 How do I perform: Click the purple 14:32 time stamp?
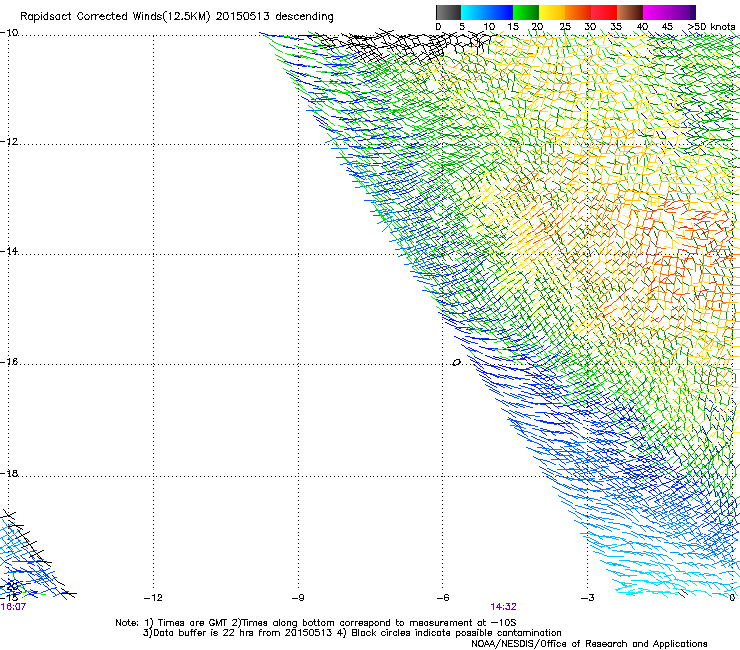point(503,607)
